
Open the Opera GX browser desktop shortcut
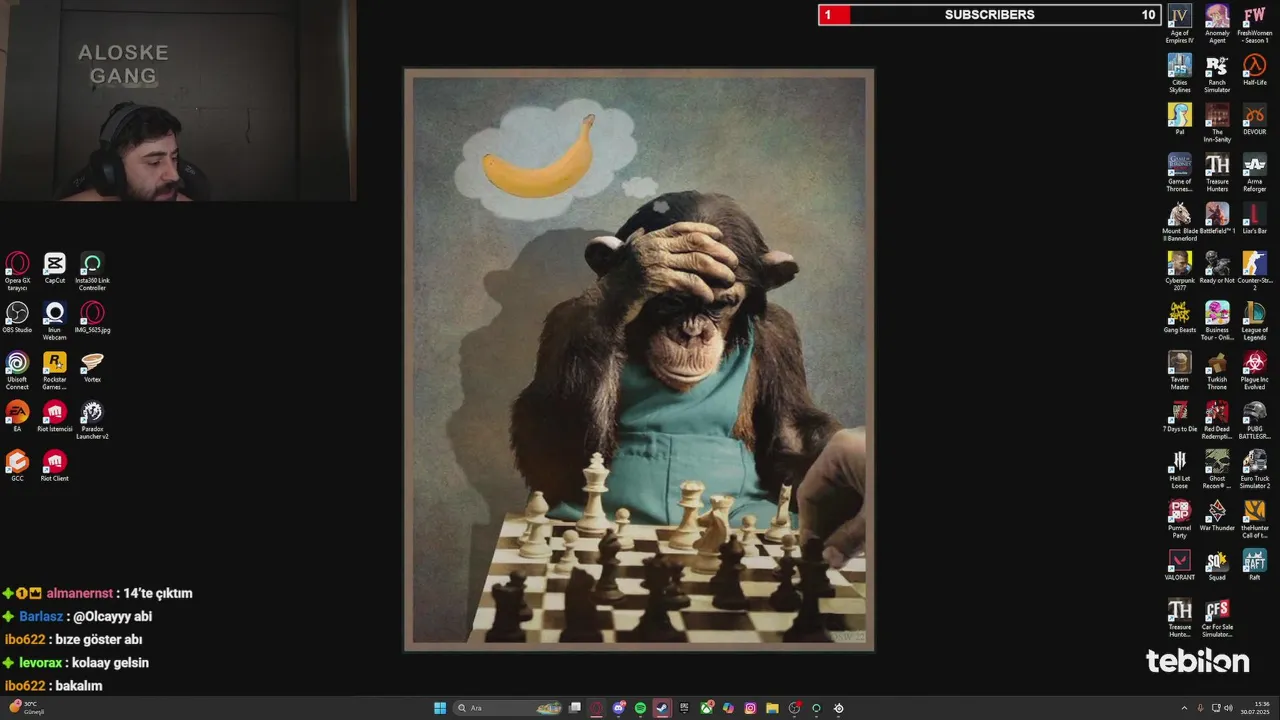coord(17,271)
